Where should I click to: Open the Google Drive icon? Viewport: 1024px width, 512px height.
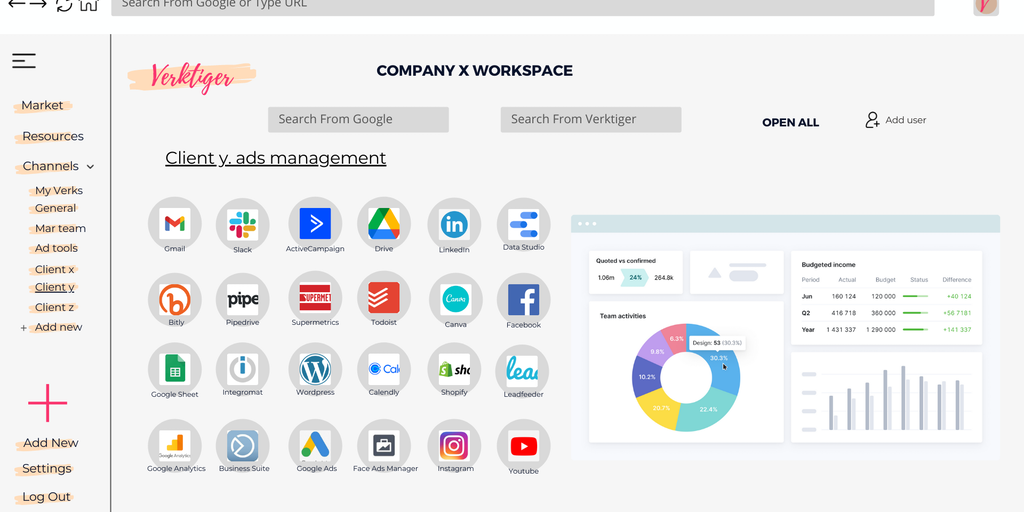384,224
